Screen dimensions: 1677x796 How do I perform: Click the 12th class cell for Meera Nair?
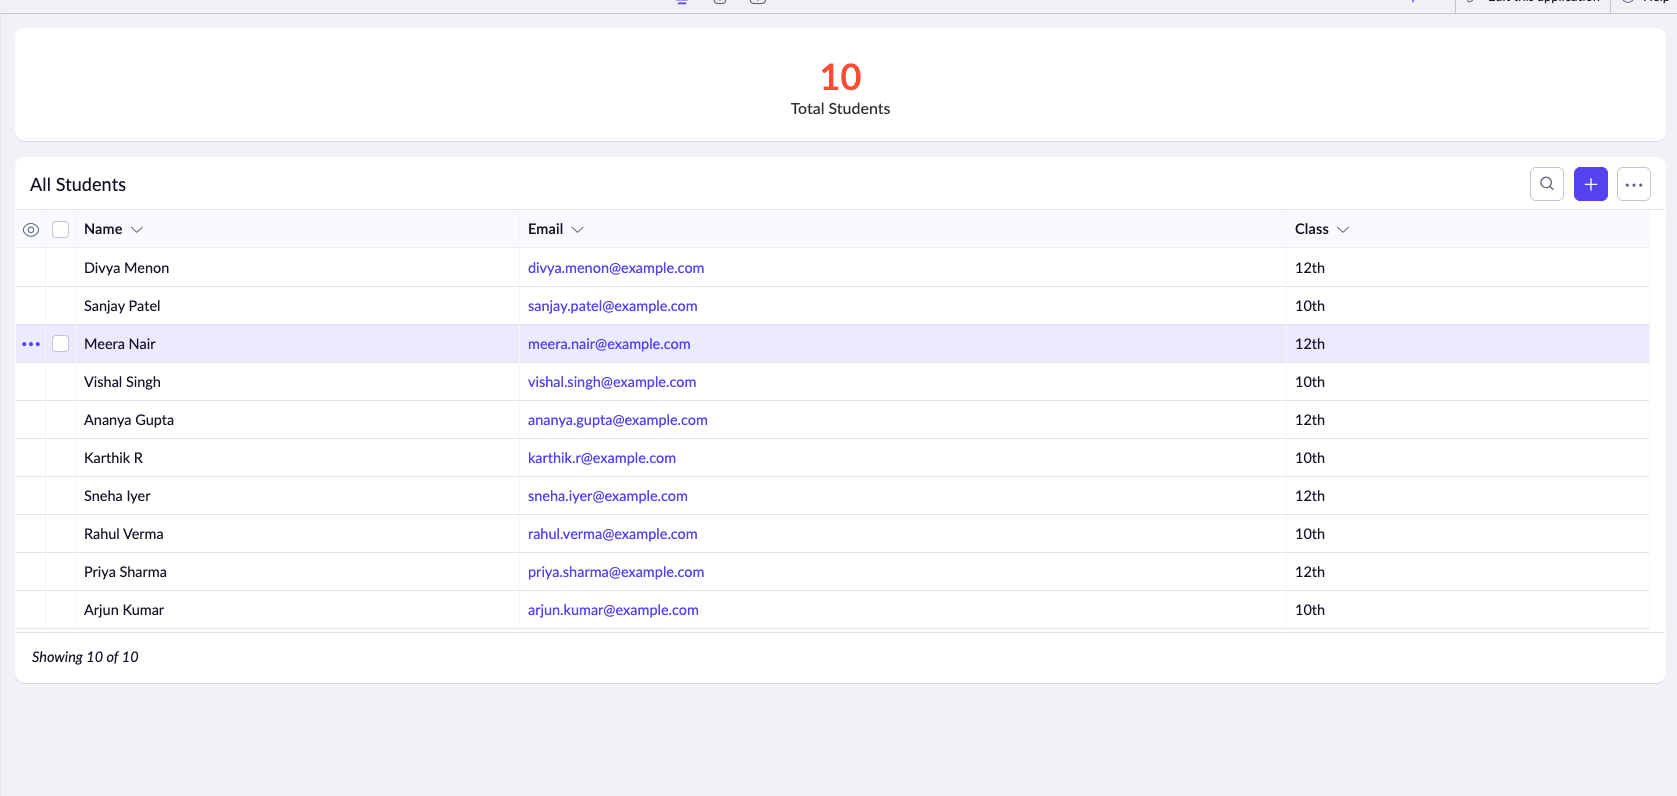[x=1467, y=344]
